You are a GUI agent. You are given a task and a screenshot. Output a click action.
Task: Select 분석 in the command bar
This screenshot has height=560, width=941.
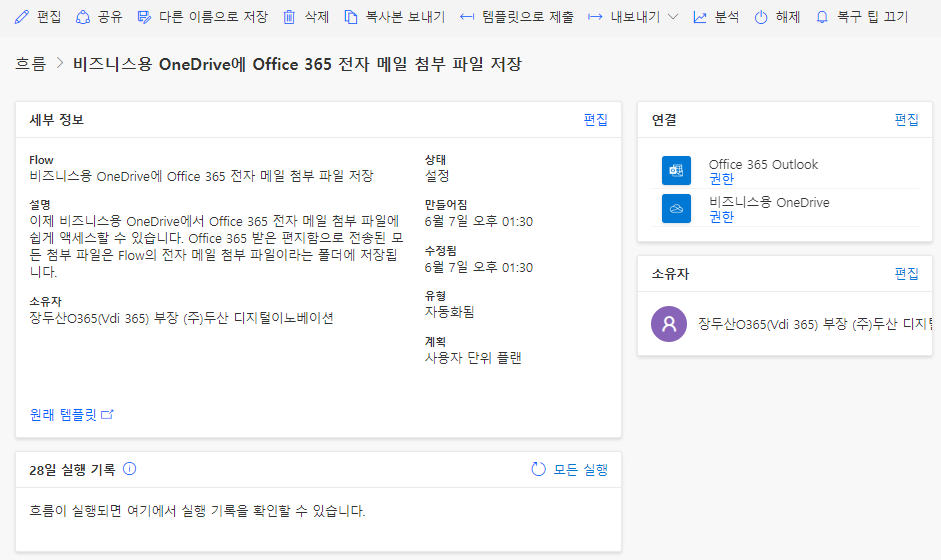click(x=727, y=17)
